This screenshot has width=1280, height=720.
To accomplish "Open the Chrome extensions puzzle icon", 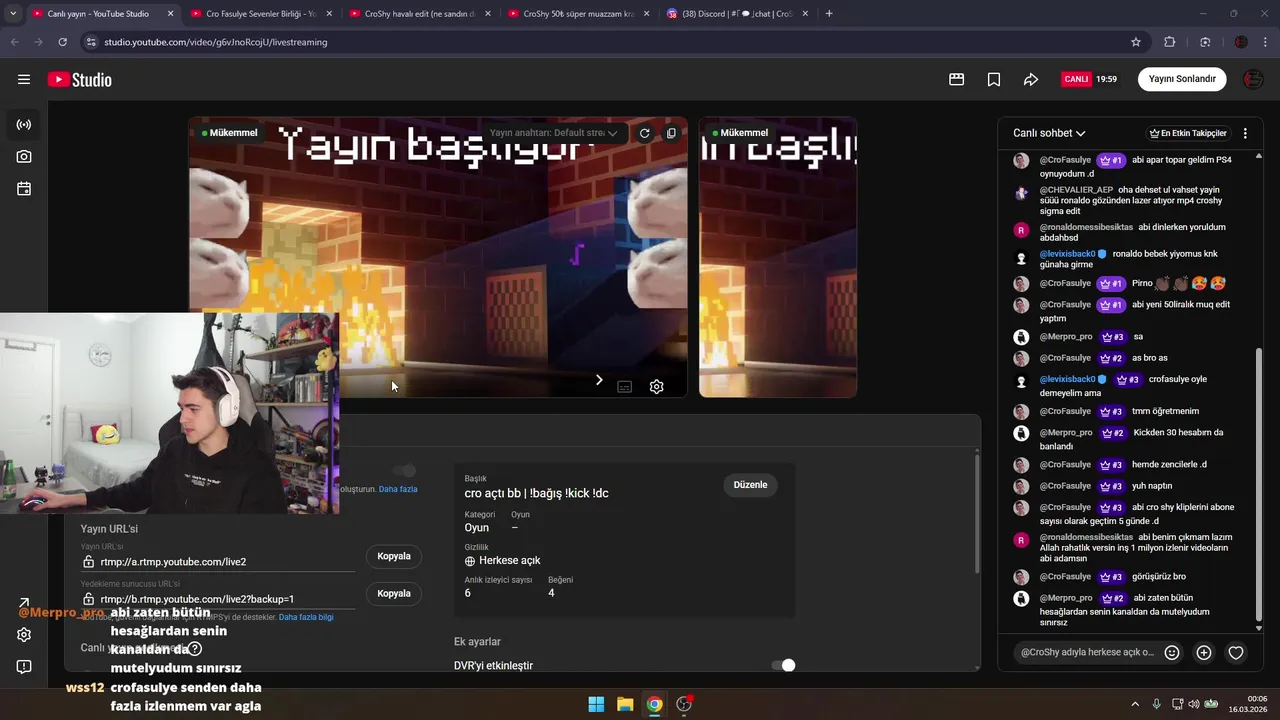I will coord(1170,42).
